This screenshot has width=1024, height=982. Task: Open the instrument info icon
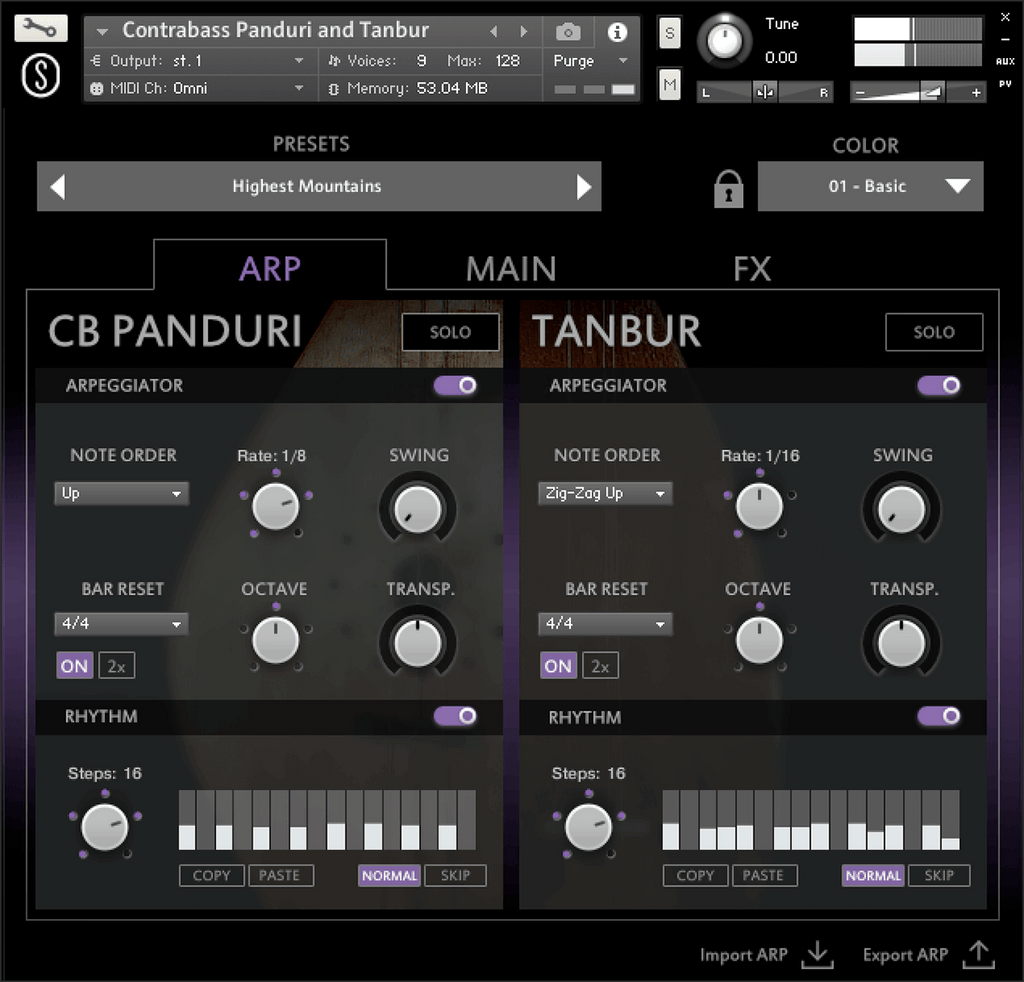pos(617,31)
